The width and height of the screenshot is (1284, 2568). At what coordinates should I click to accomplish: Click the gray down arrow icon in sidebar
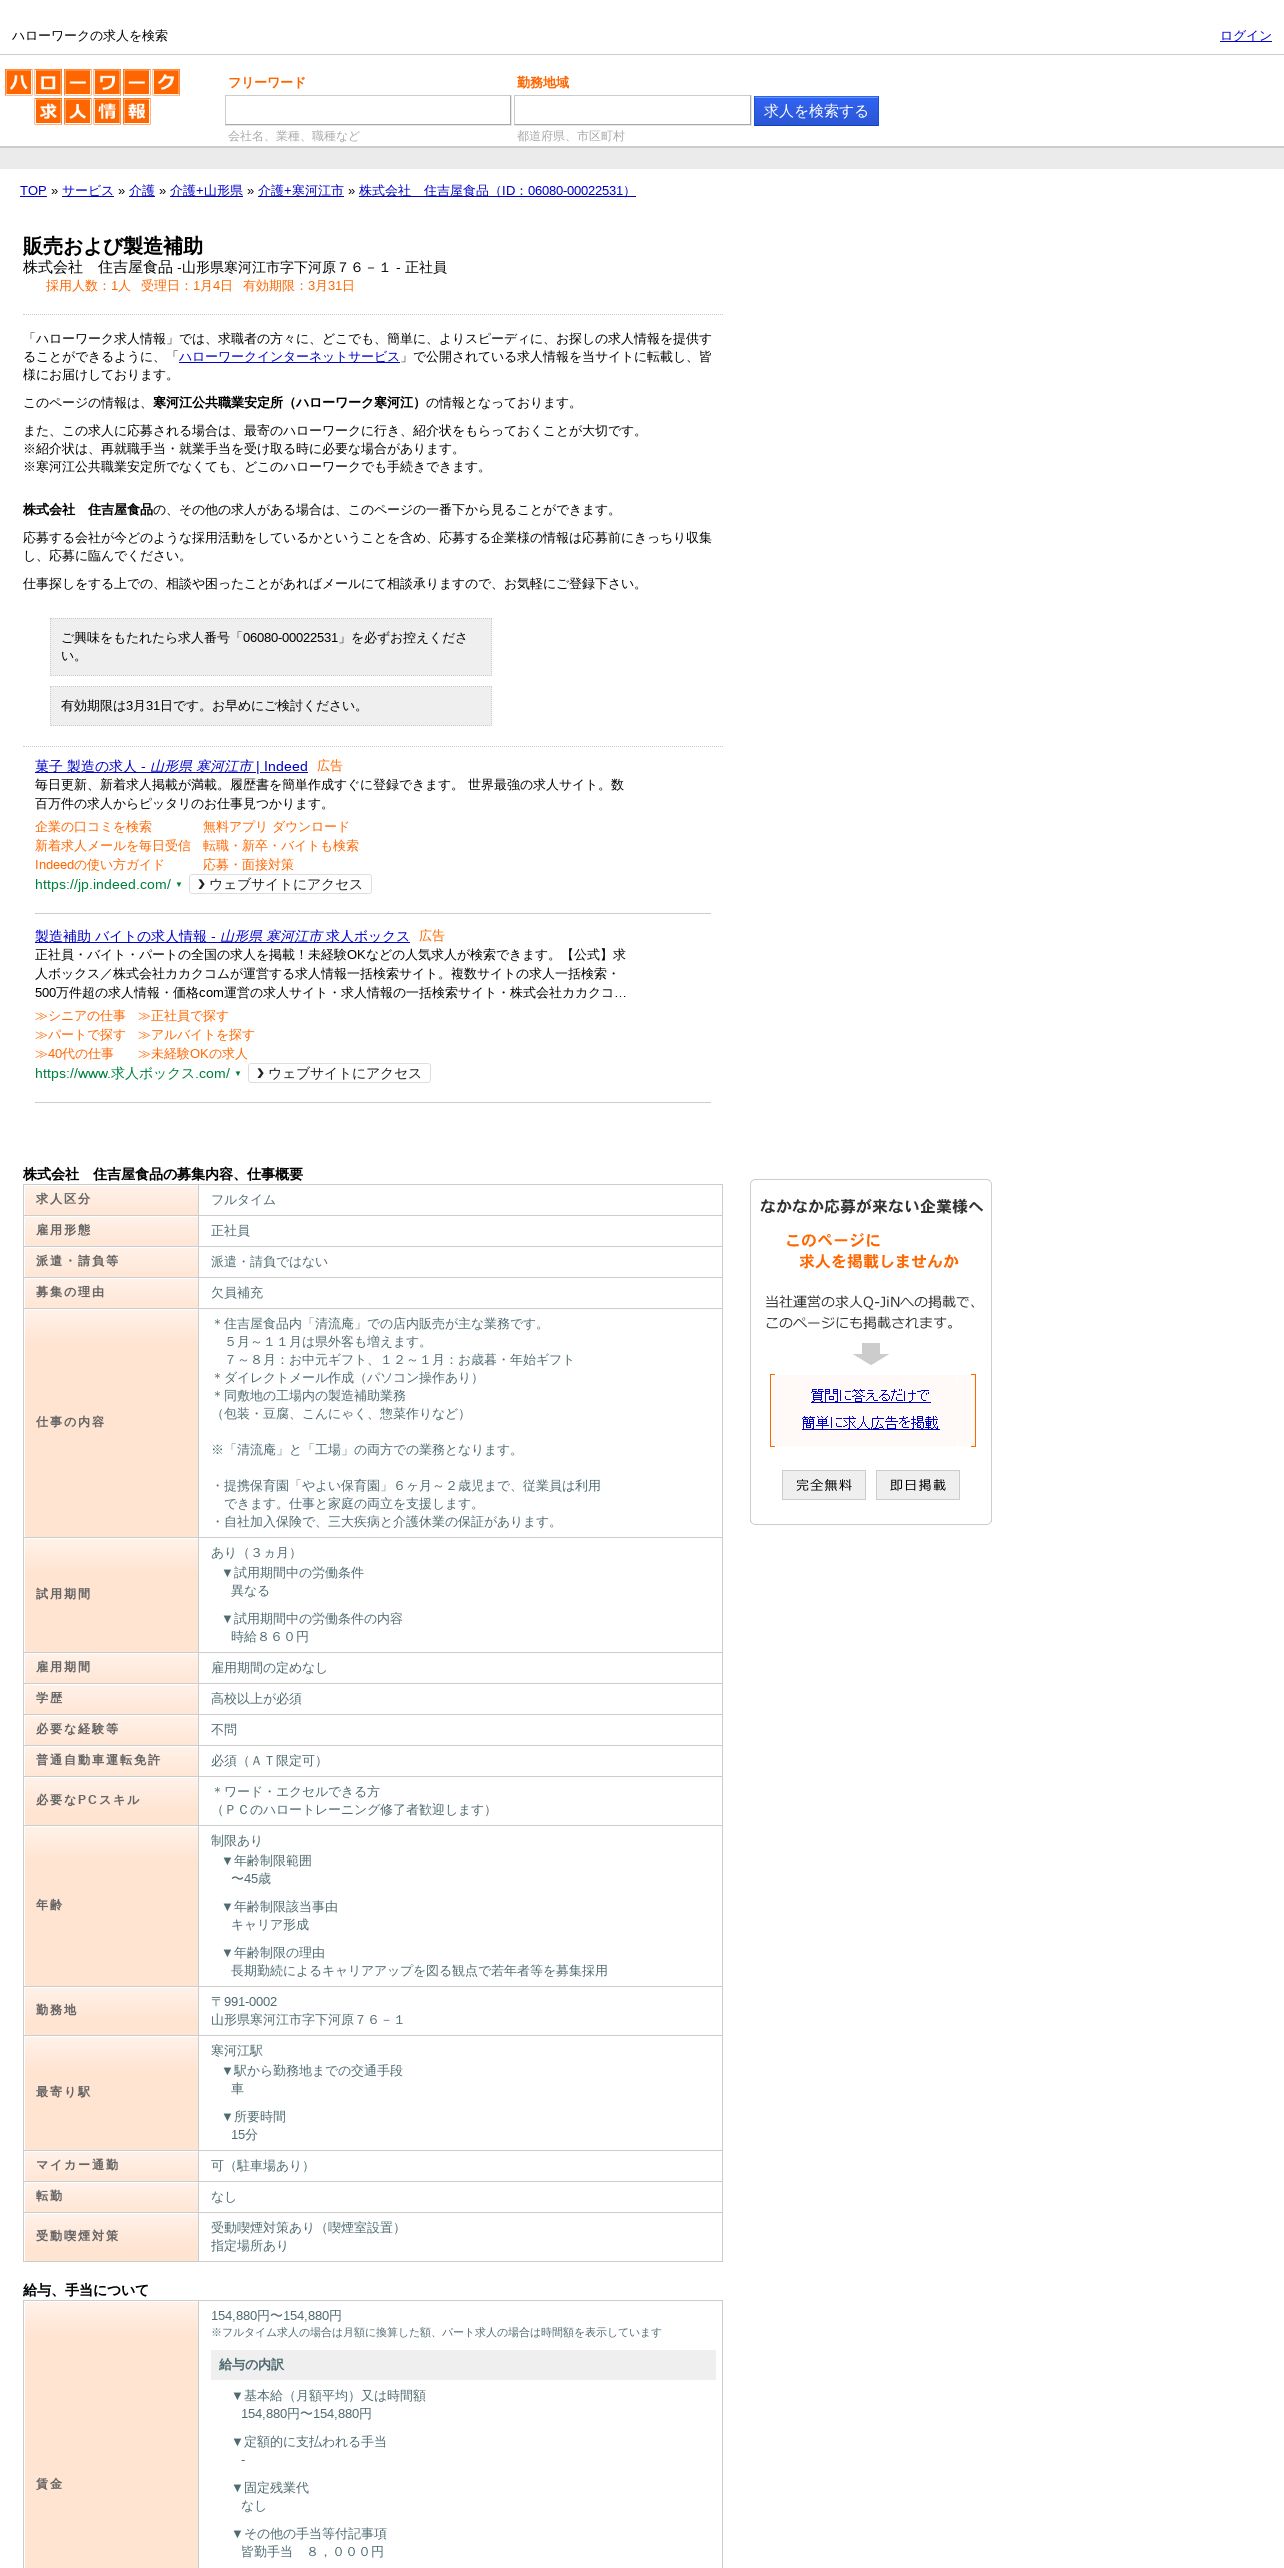[871, 1353]
